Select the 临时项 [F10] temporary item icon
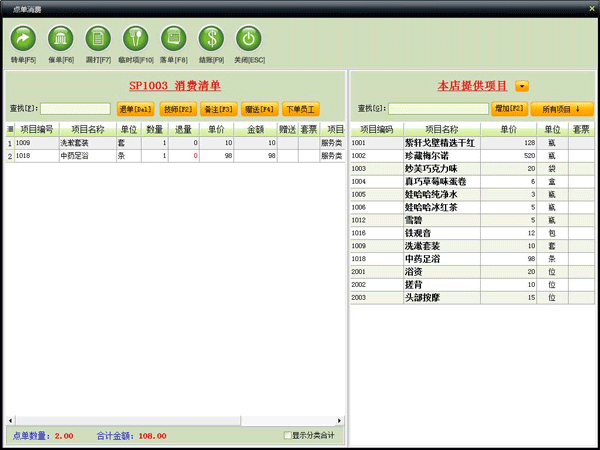This screenshot has width=600, height=450. click(135, 38)
